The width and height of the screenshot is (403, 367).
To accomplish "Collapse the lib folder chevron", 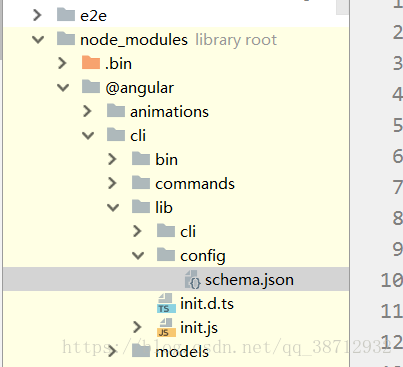I will 113,208.
